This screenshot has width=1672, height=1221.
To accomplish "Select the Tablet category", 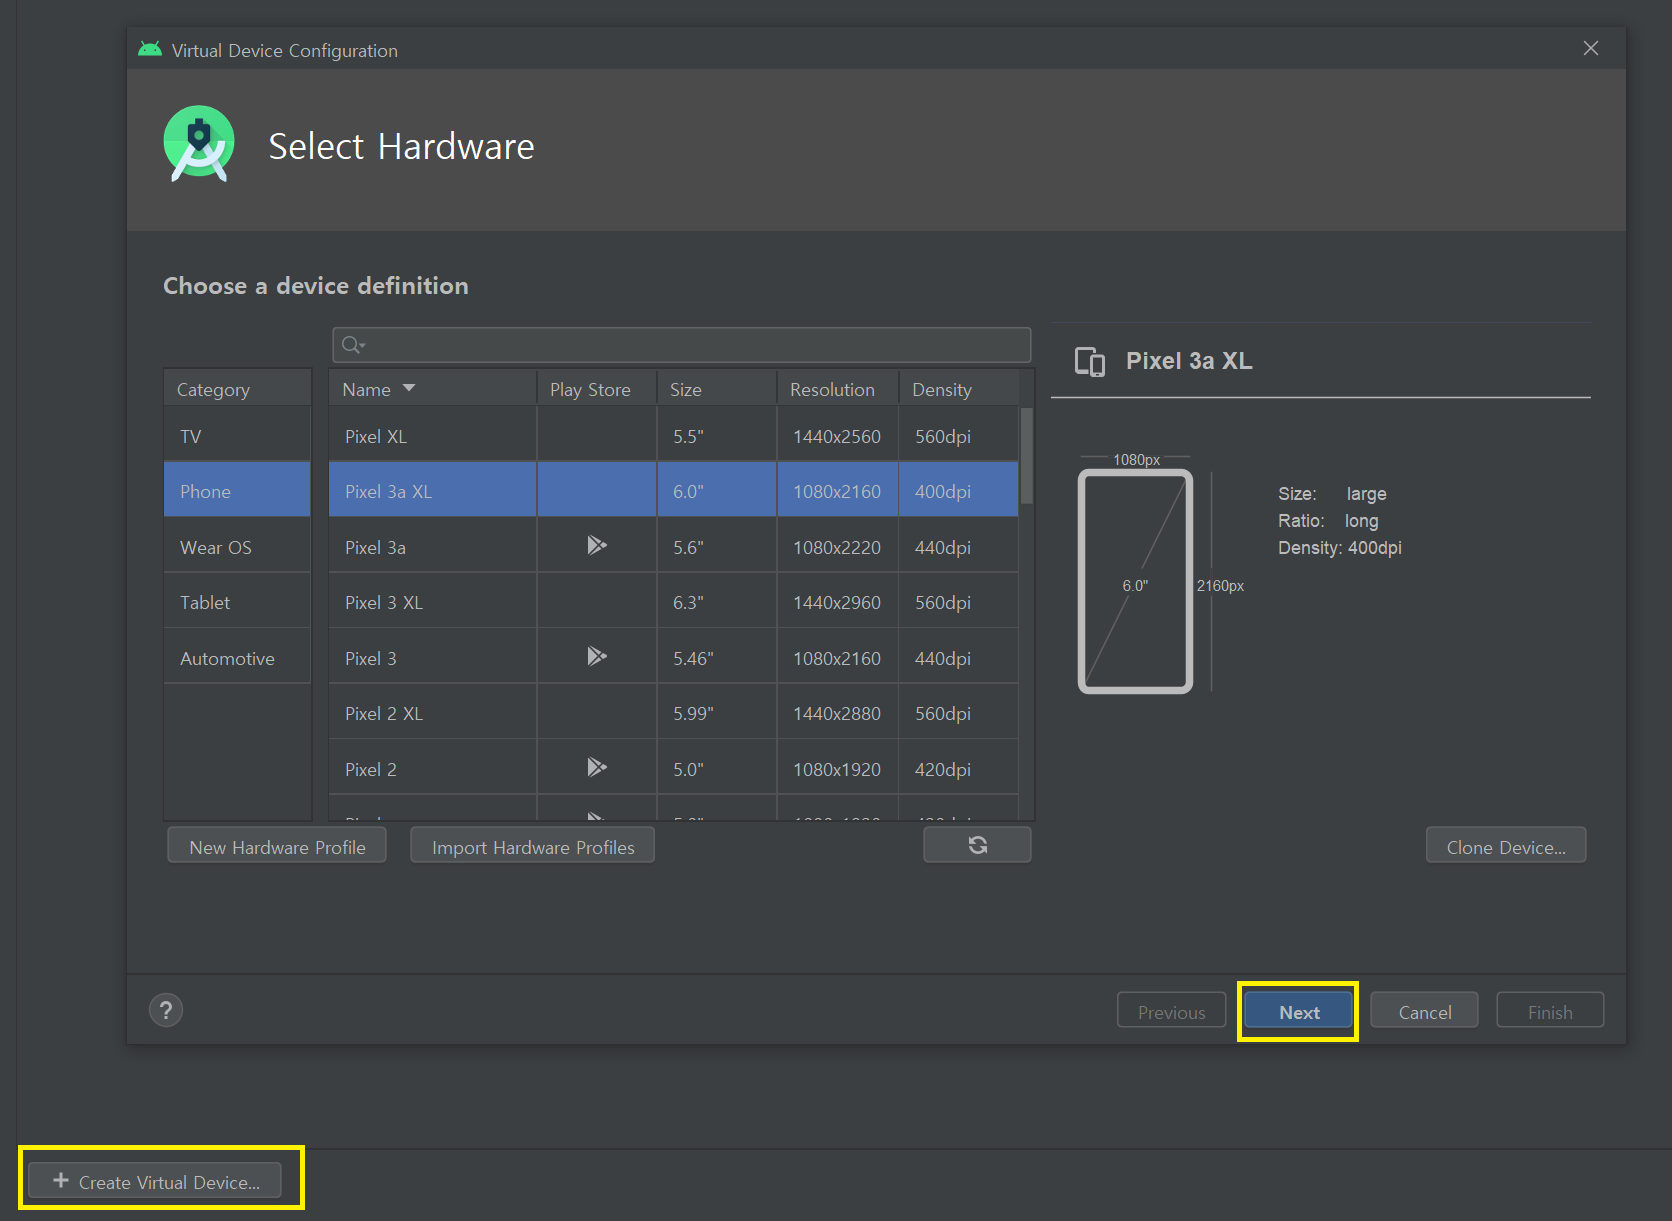I will [x=205, y=603].
